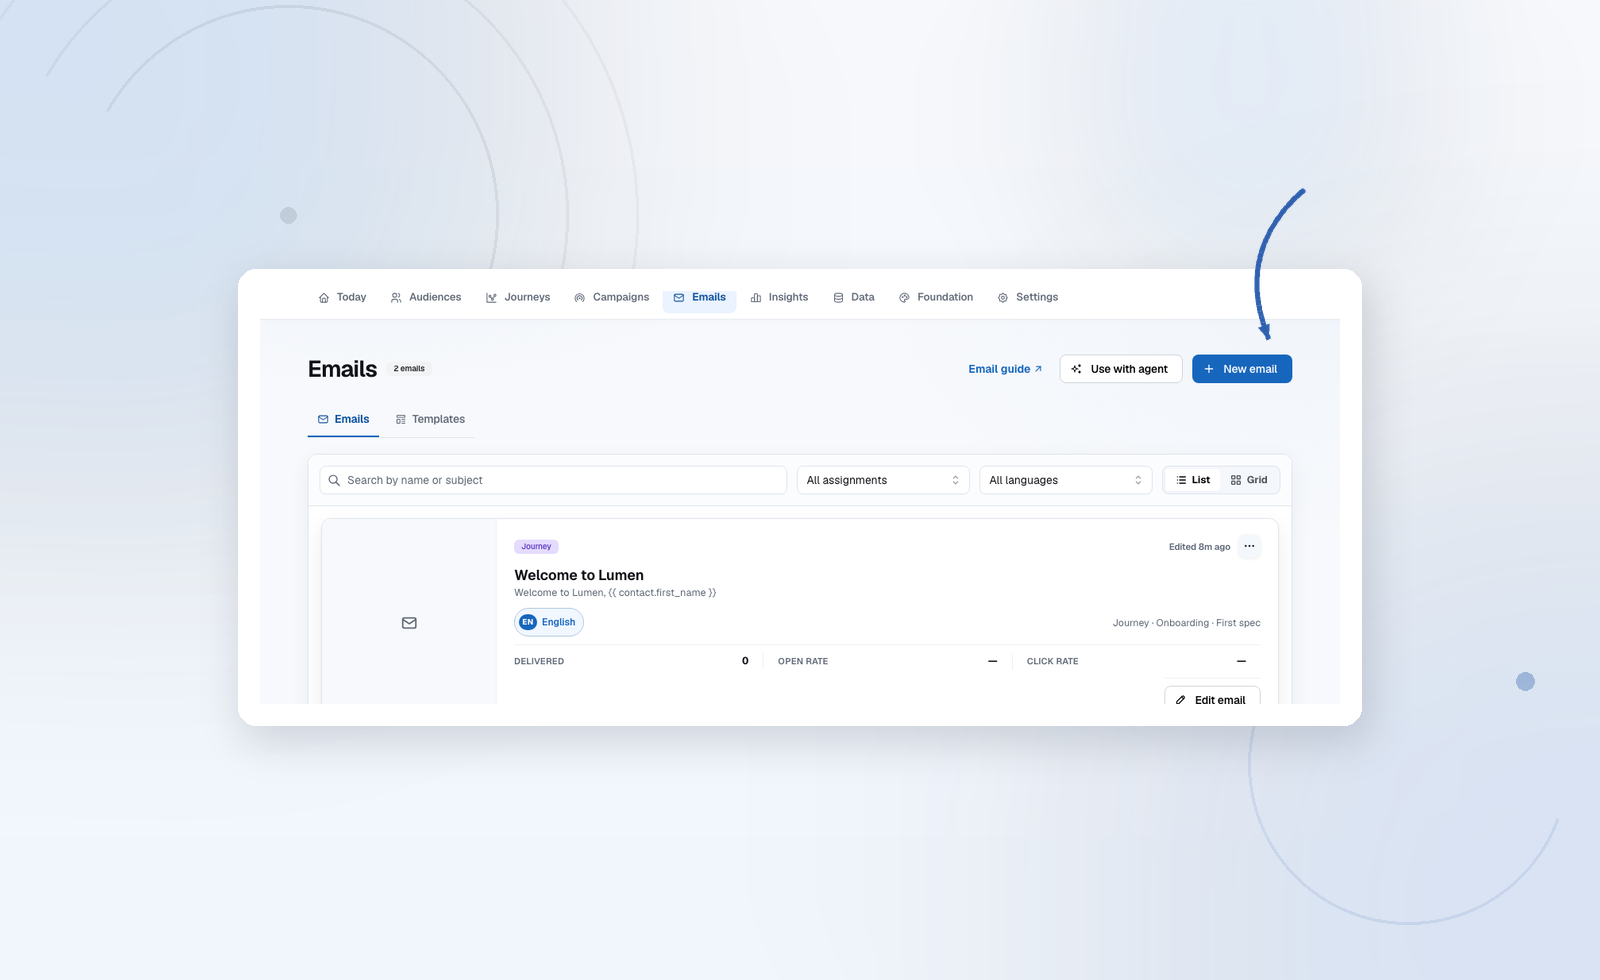The height and width of the screenshot is (980, 1600).
Task: Click the Audiences people icon
Action: click(396, 298)
